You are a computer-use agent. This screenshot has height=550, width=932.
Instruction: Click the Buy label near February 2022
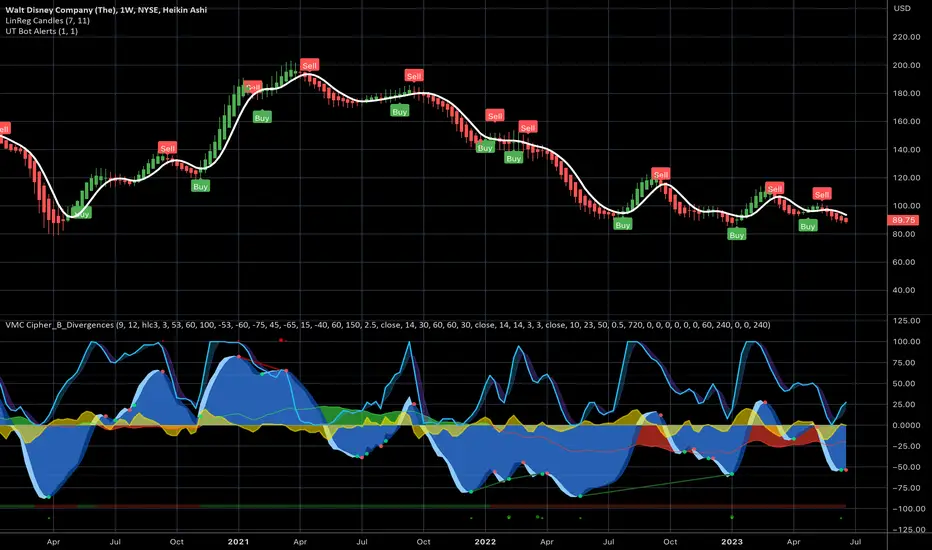514,158
